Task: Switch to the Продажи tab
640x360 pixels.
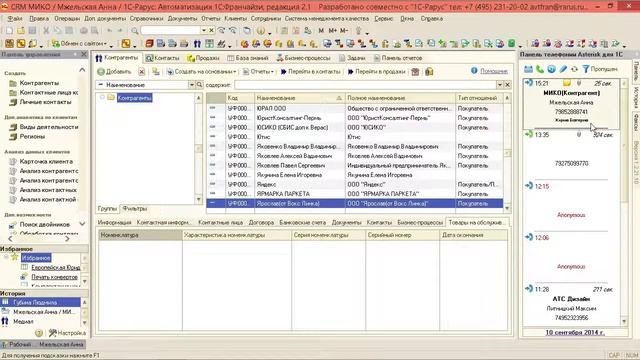Action: tap(203, 58)
